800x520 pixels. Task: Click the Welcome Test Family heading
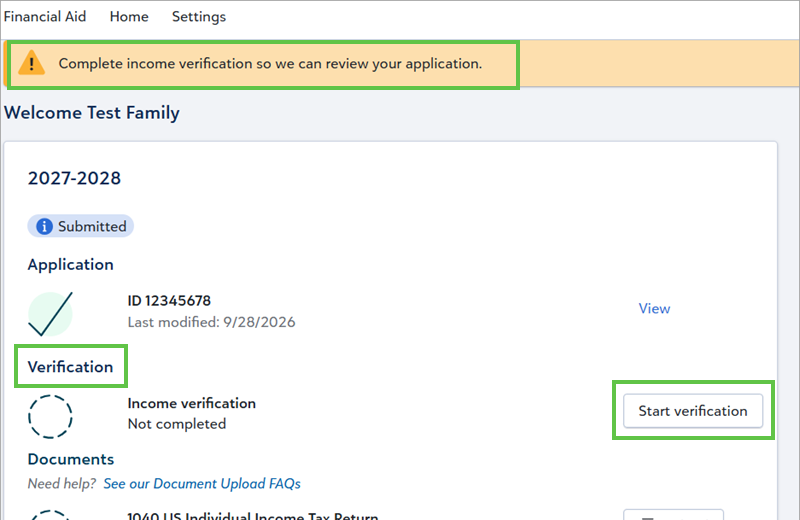pyautogui.click(x=92, y=112)
